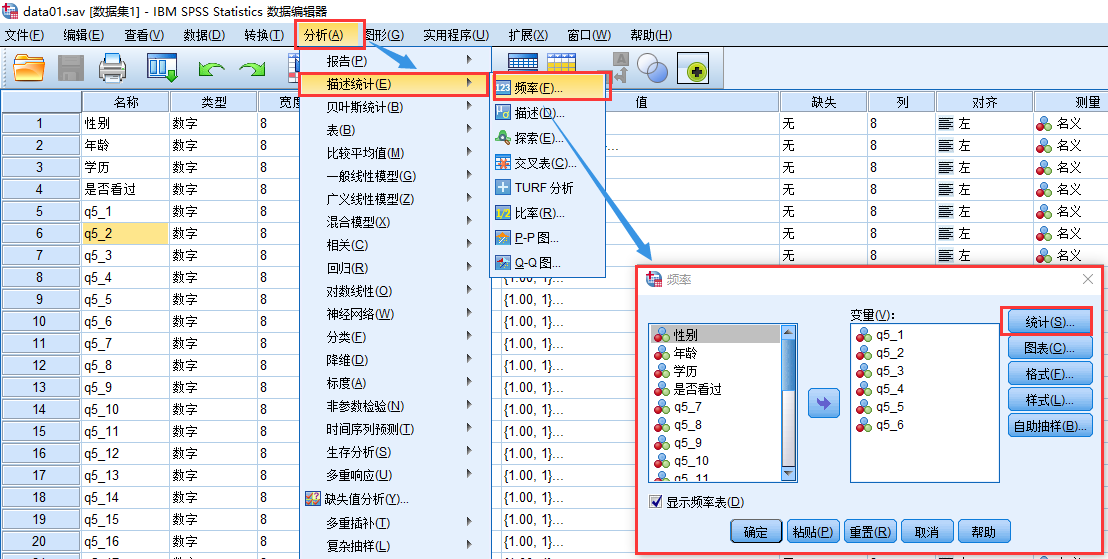
Task: Click the overlapping circles toolbar icon
Action: coord(652,68)
